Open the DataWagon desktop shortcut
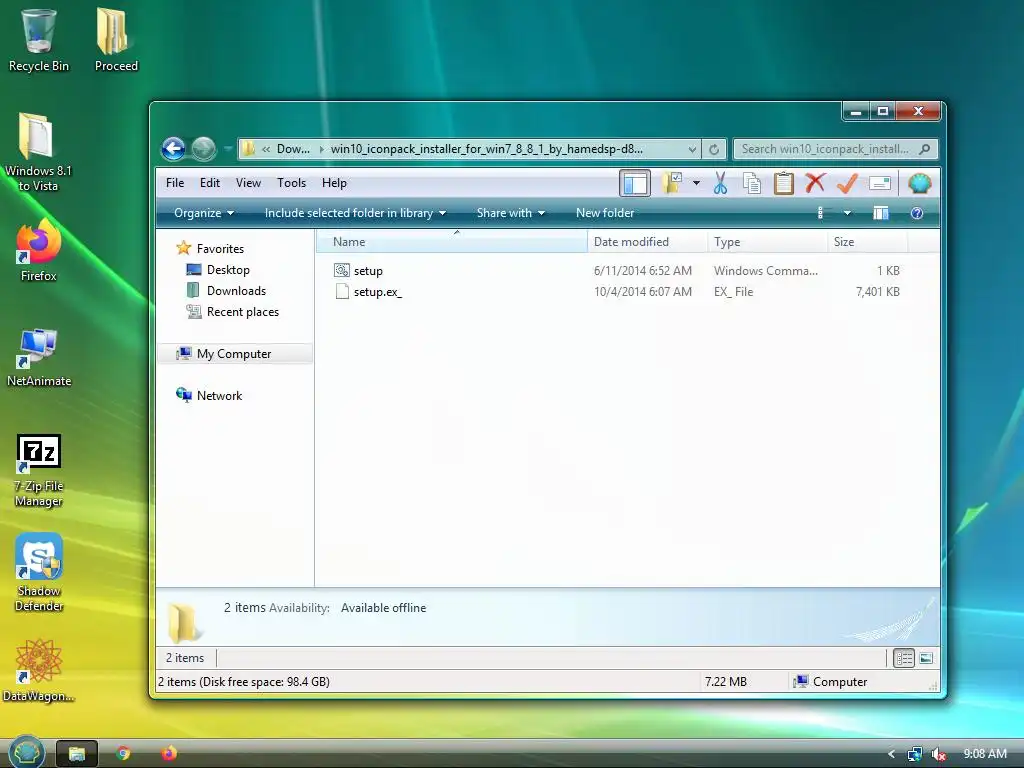Screen dimensions: 1024x768 point(39,671)
